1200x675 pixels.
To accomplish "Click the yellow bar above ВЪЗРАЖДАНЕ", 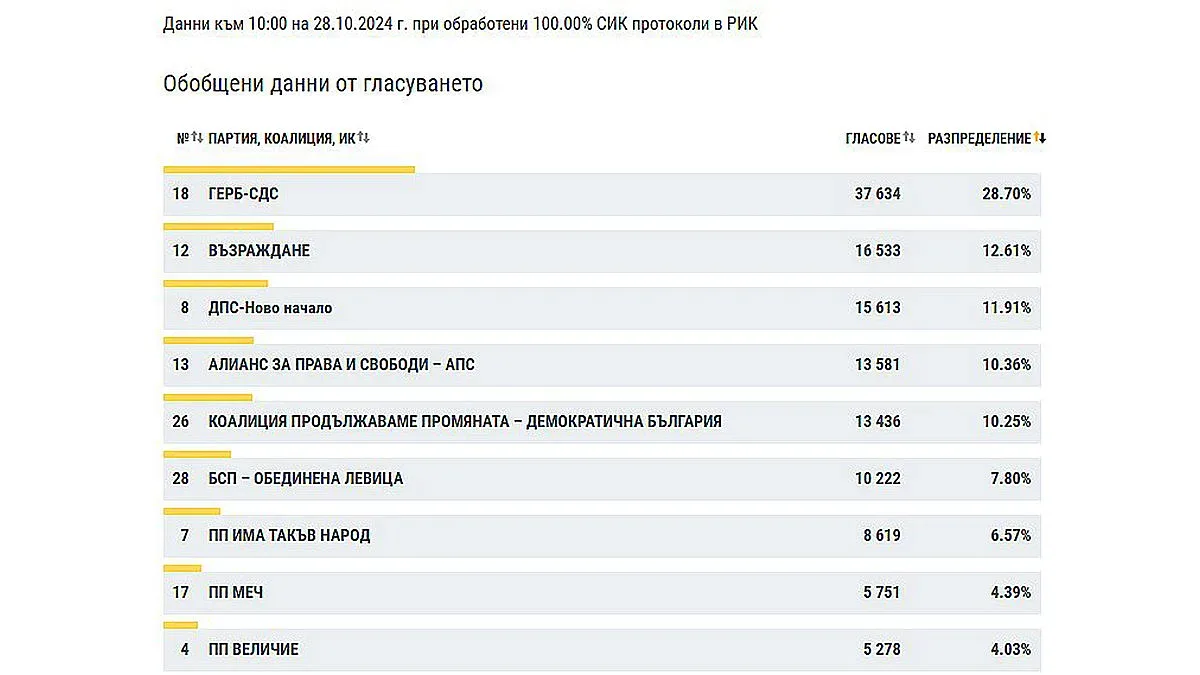I will point(218,226).
